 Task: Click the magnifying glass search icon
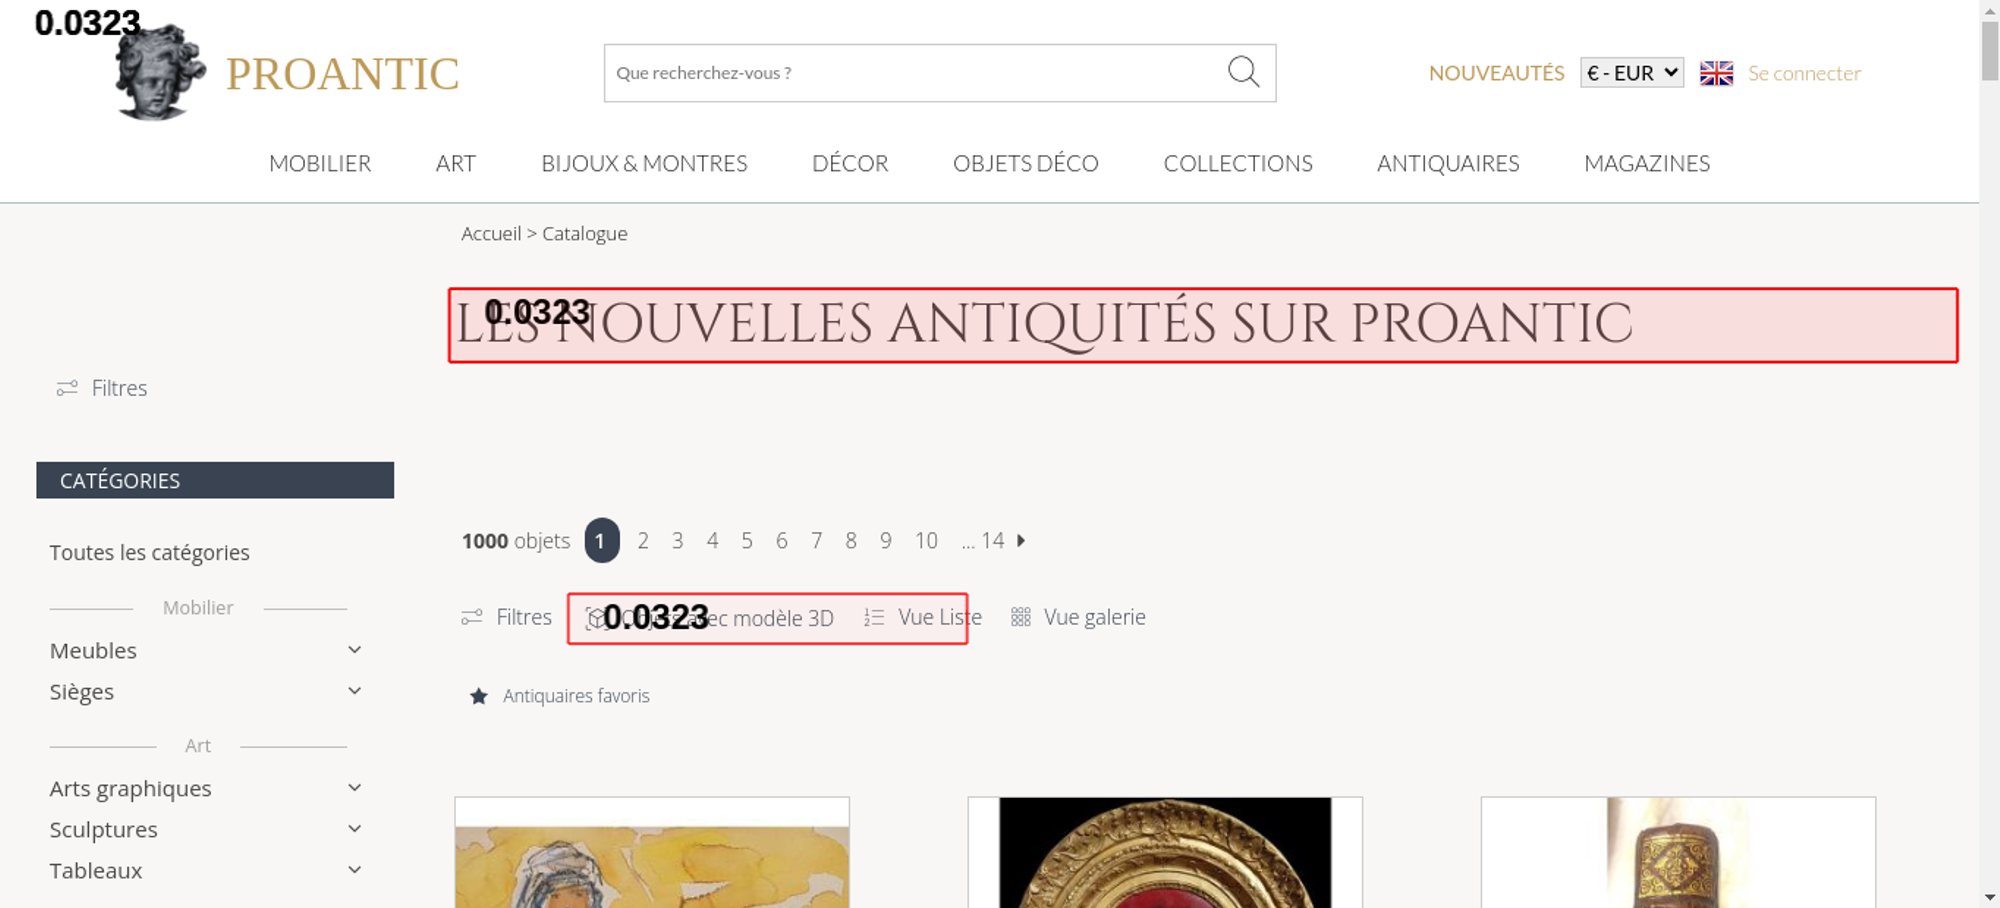1243,72
